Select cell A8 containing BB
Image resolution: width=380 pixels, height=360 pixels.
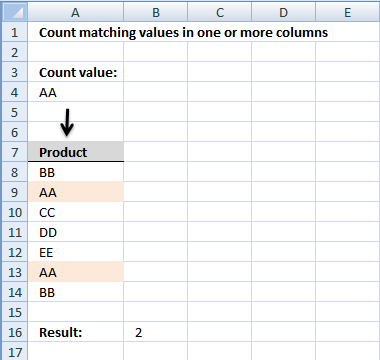[76, 172]
